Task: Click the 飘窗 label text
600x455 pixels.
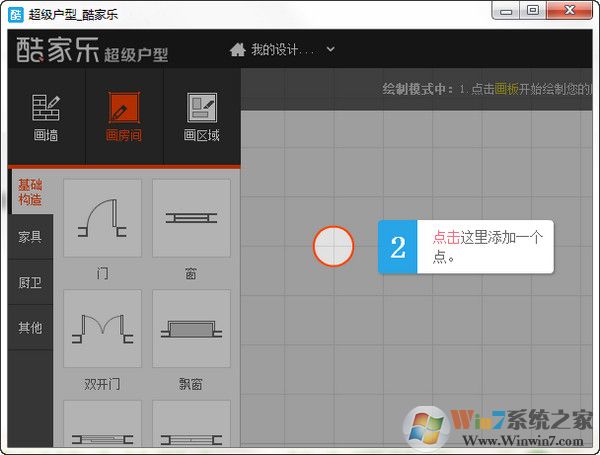Action: [191, 384]
